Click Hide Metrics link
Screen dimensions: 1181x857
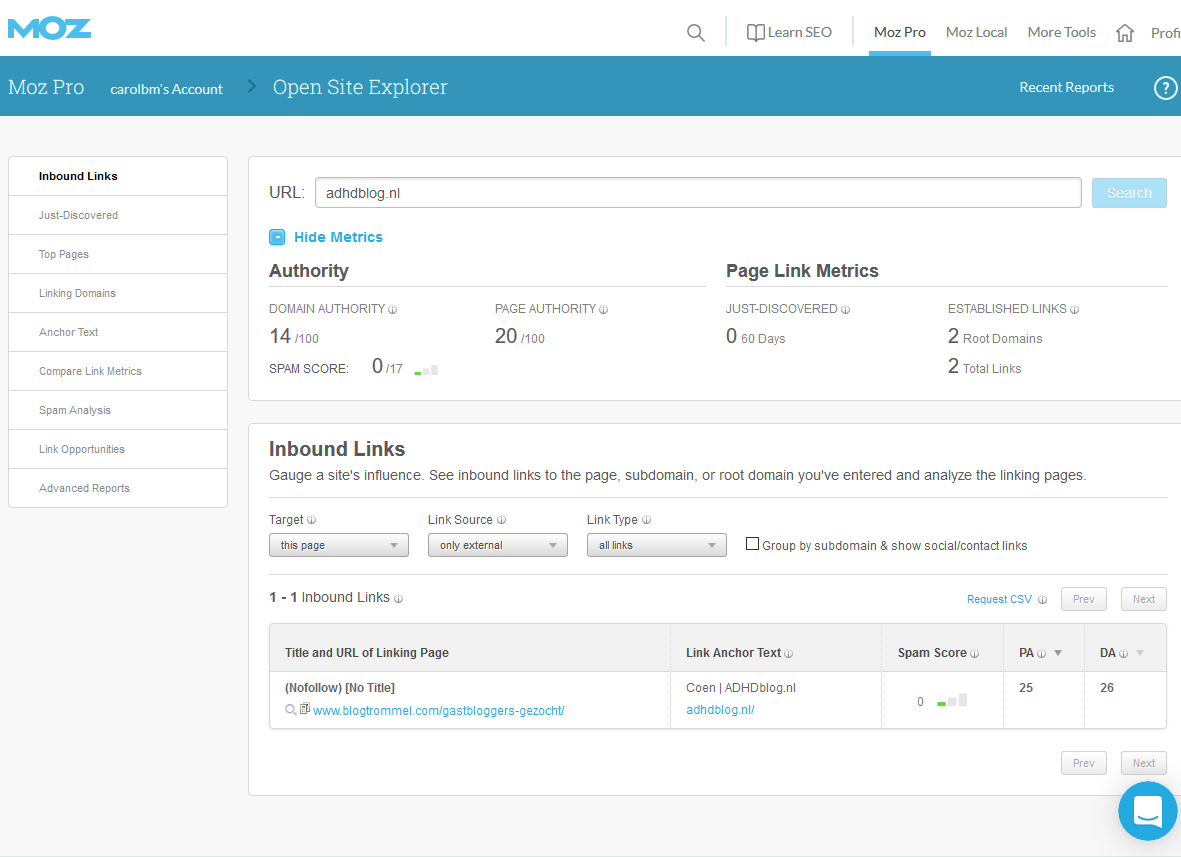[338, 237]
